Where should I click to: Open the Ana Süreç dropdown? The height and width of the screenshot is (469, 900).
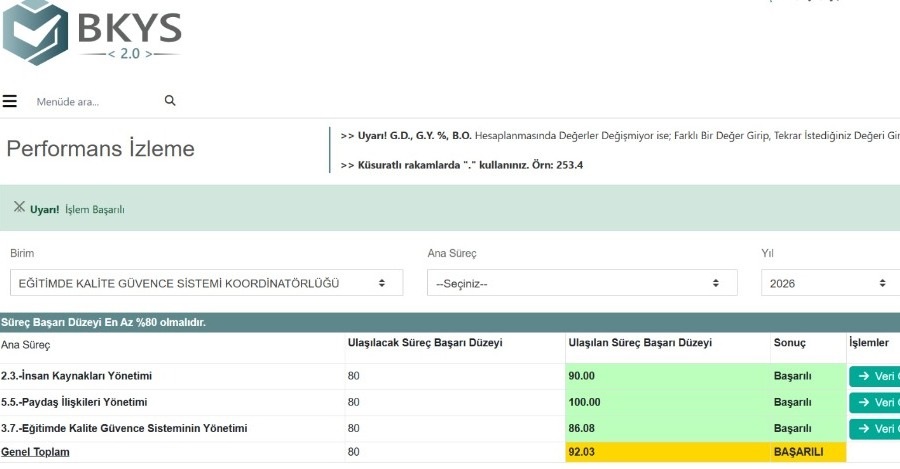(582, 283)
